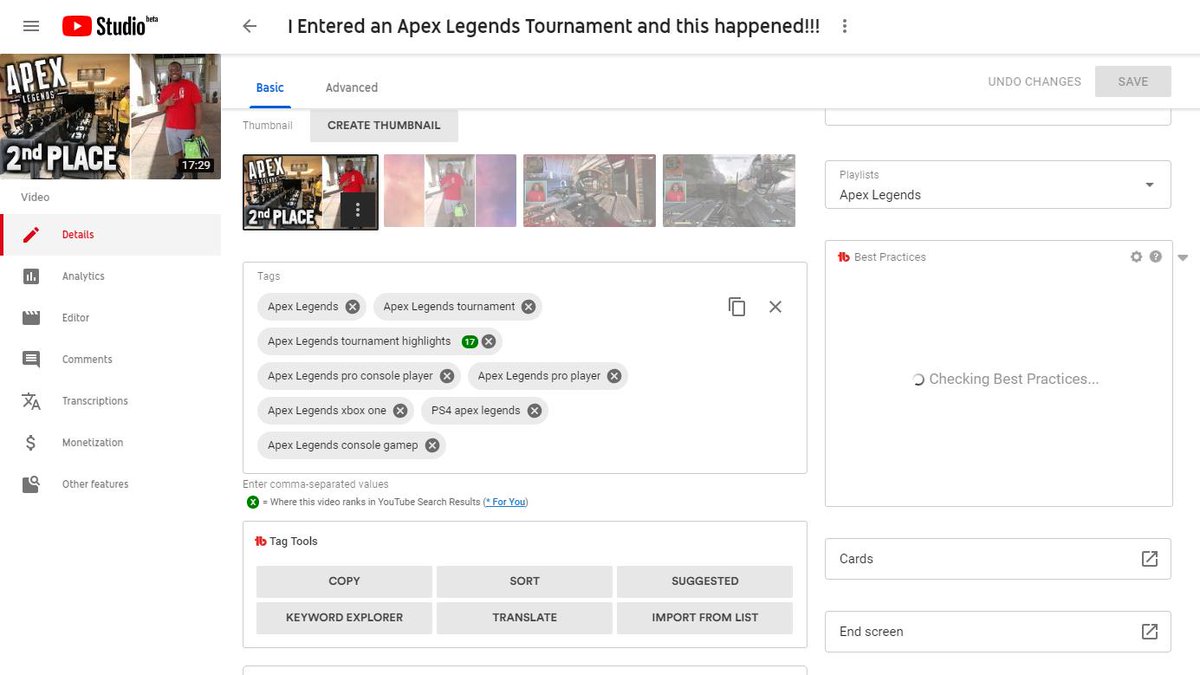
Task: Click the TRANSLATE tags button
Action: click(x=524, y=618)
